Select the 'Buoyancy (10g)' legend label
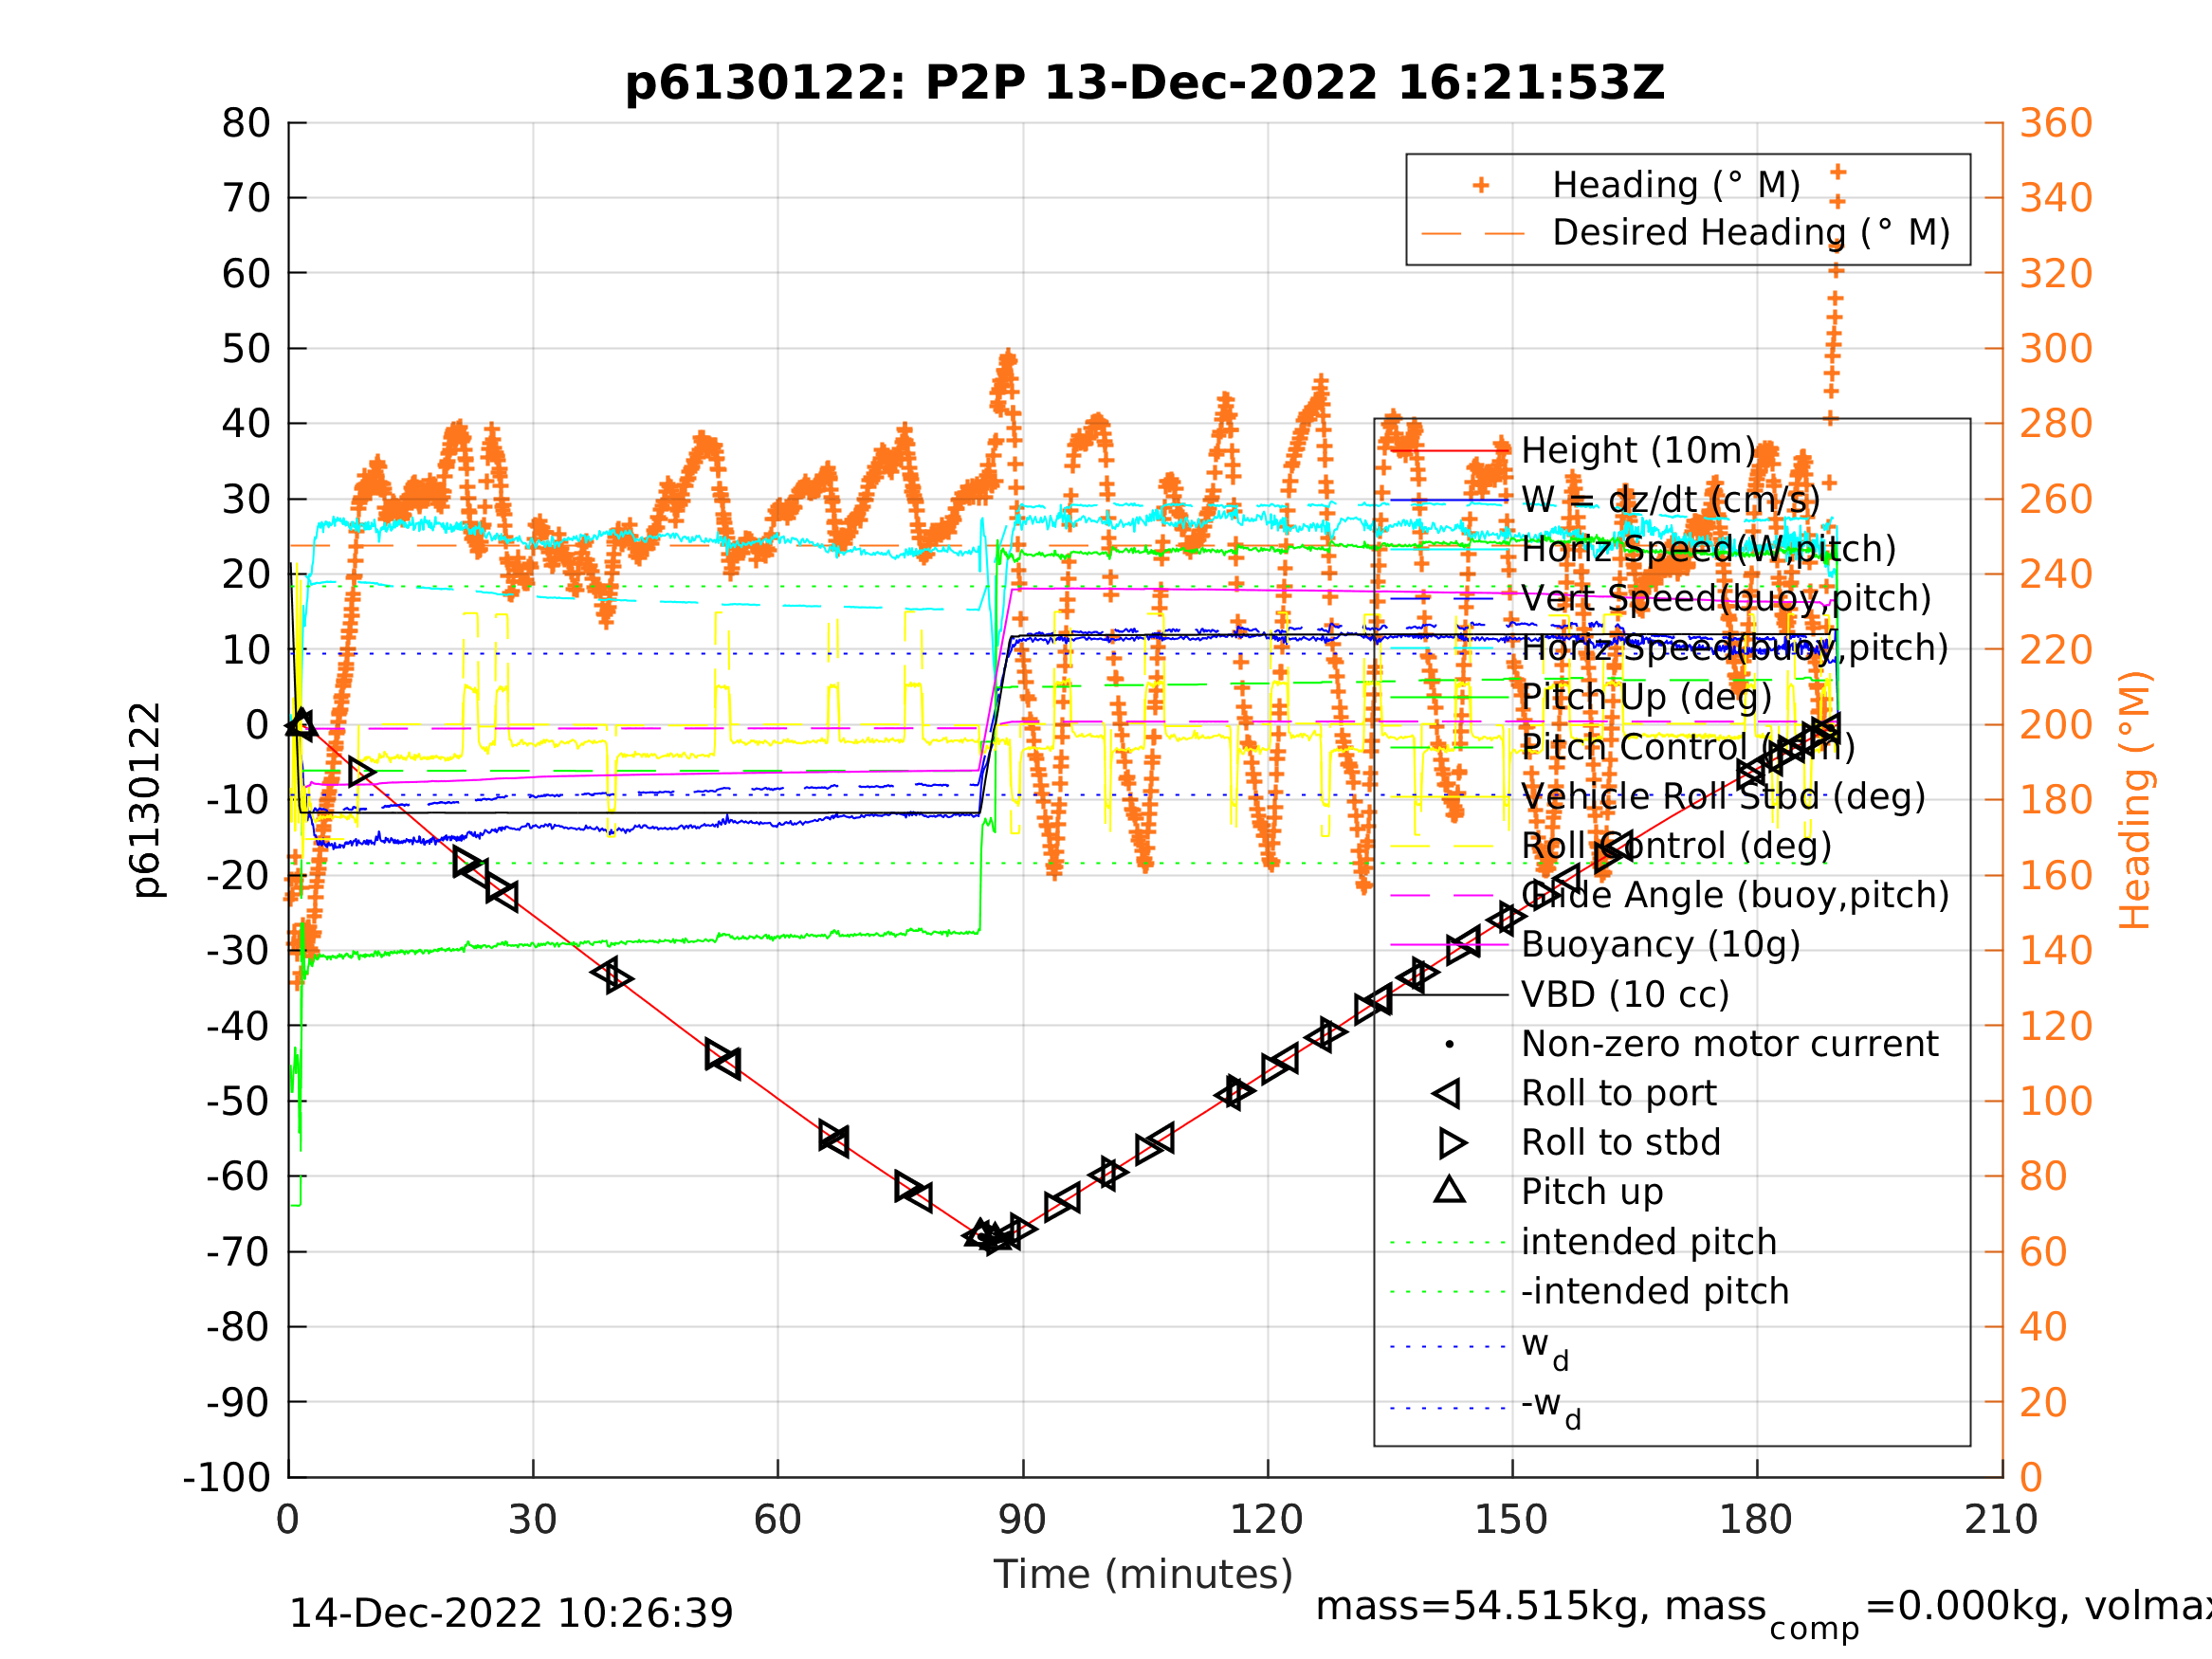 click(x=1660, y=943)
